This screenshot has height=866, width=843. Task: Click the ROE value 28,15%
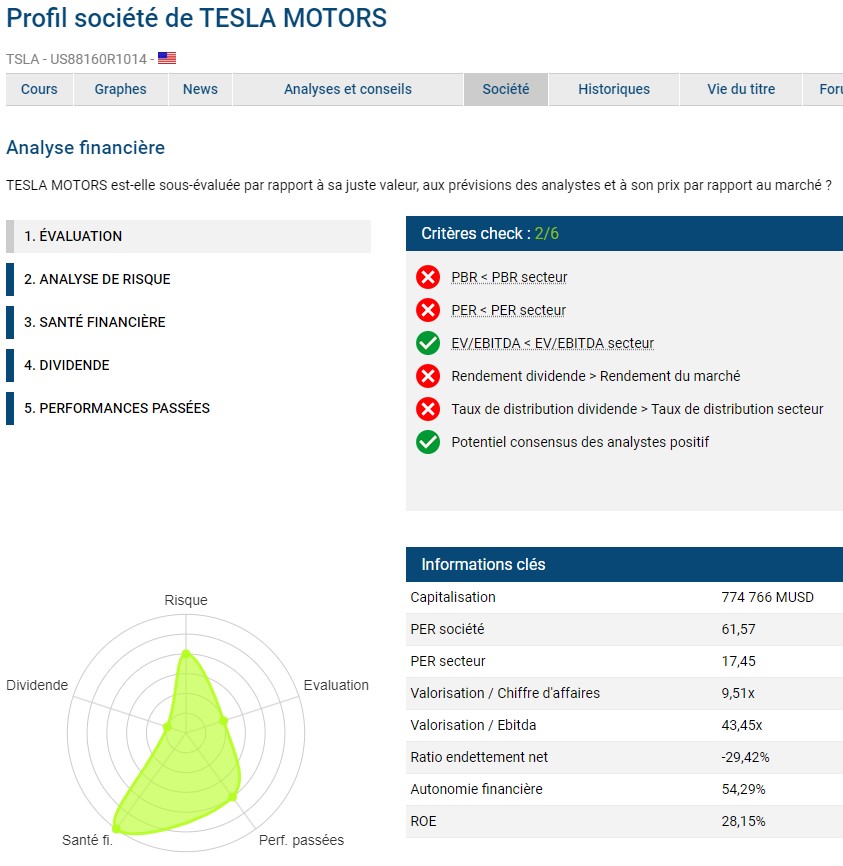[744, 822]
